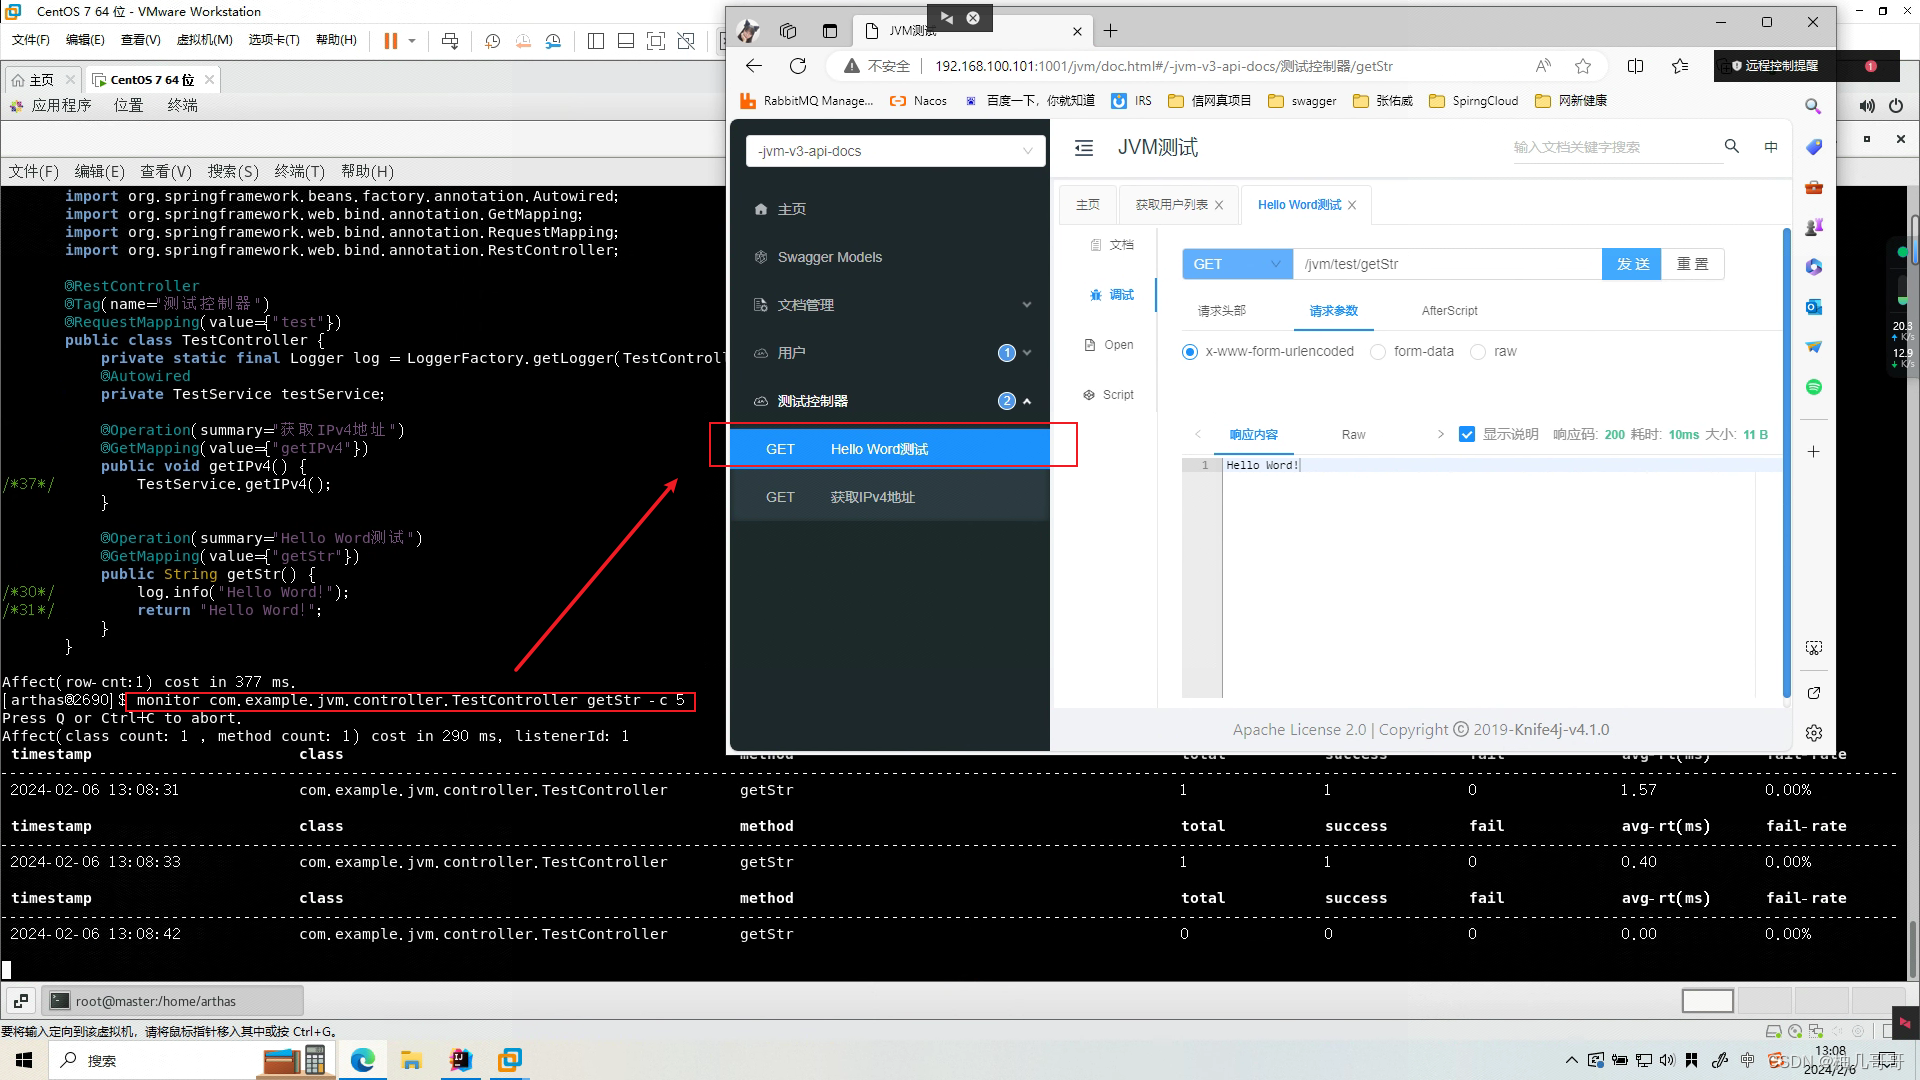Open Edge split screen icon
1920x1080 pixels.
(1635, 66)
